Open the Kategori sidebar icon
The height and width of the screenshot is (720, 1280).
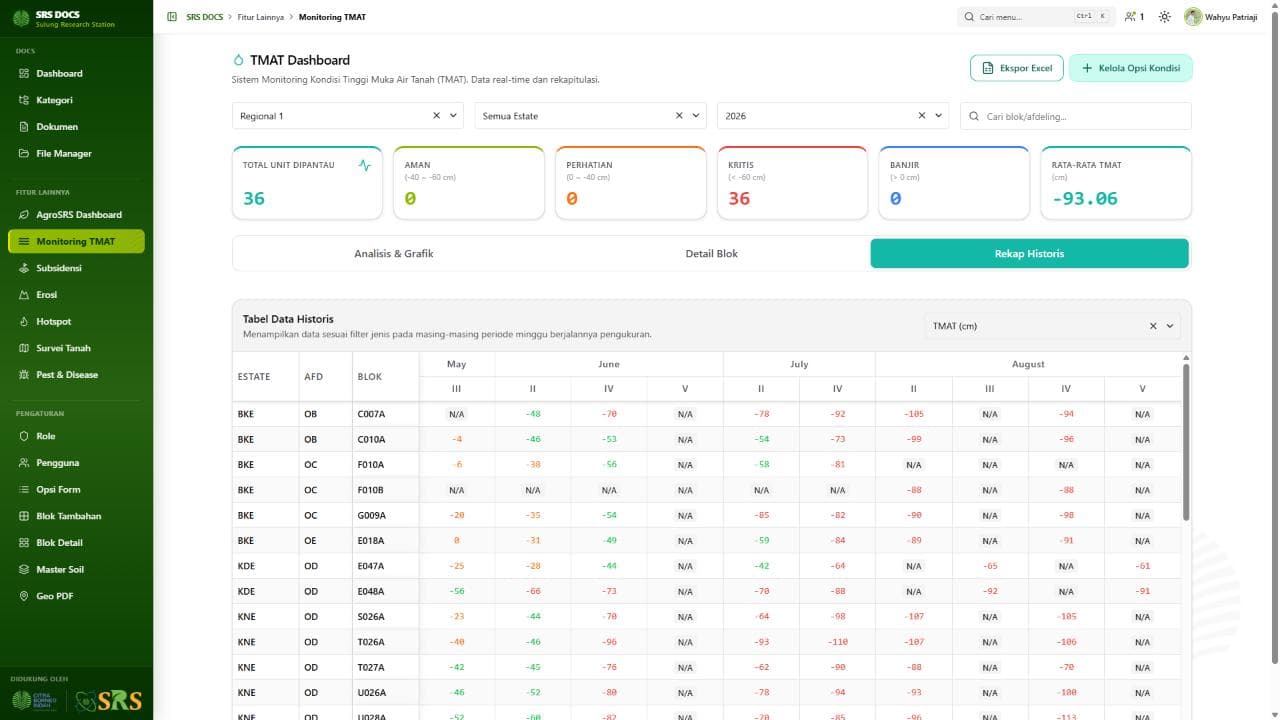[x=24, y=100]
